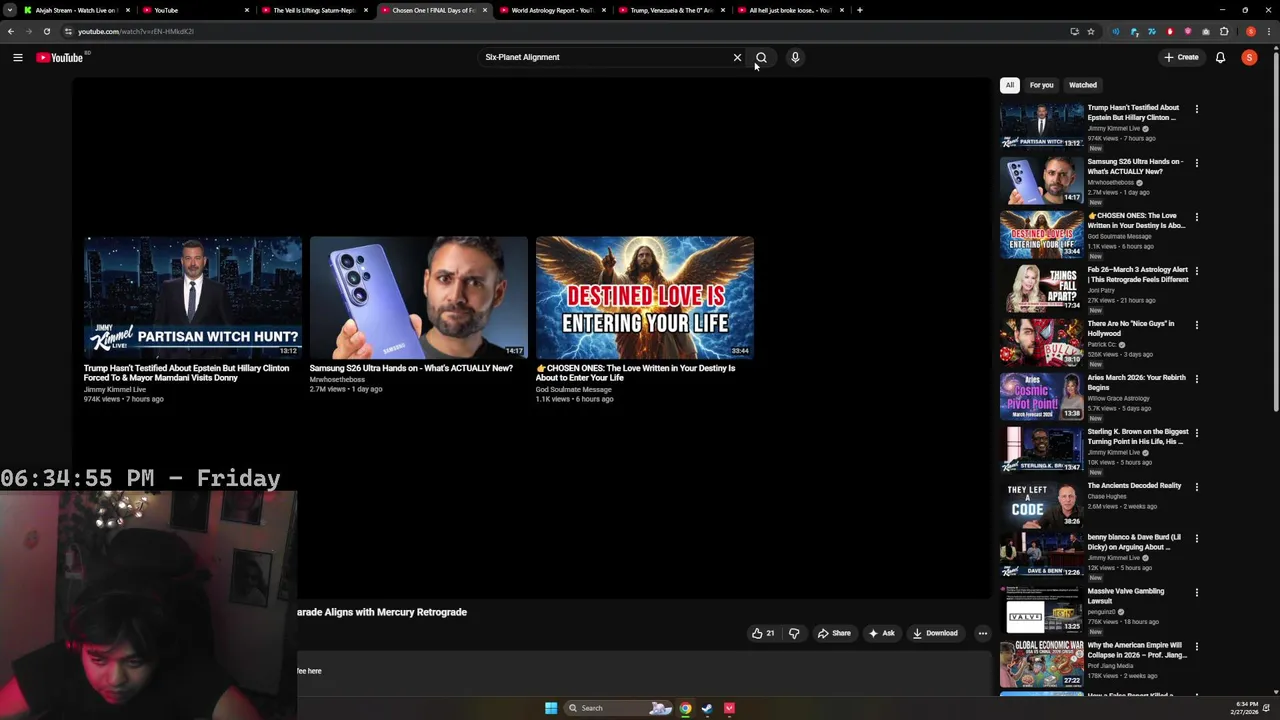Click the Ask button
Screen dimensions: 1280x720
click(882, 633)
